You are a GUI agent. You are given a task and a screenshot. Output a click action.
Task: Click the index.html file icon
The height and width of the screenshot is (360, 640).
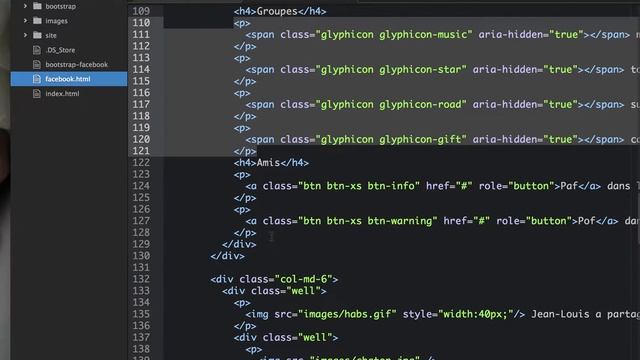pyautogui.click(x=37, y=93)
